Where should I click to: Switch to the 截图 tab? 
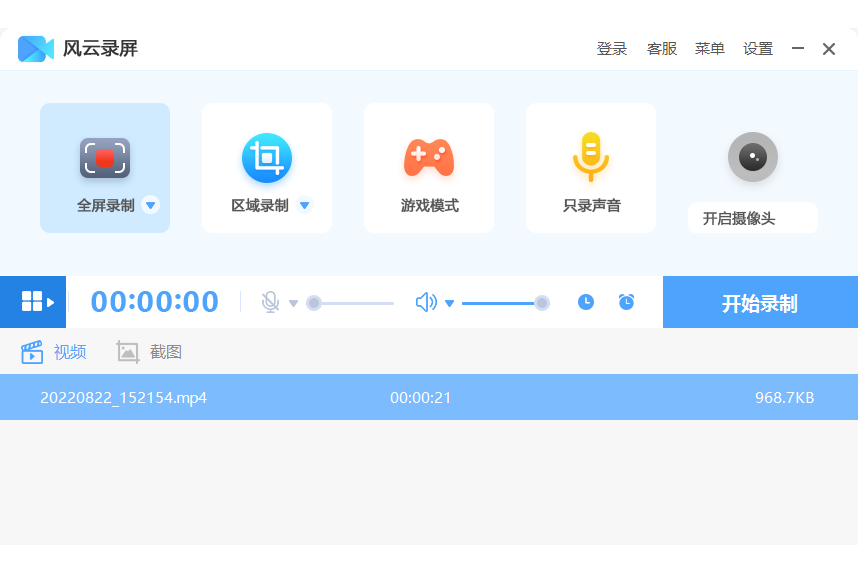point(150,352)
